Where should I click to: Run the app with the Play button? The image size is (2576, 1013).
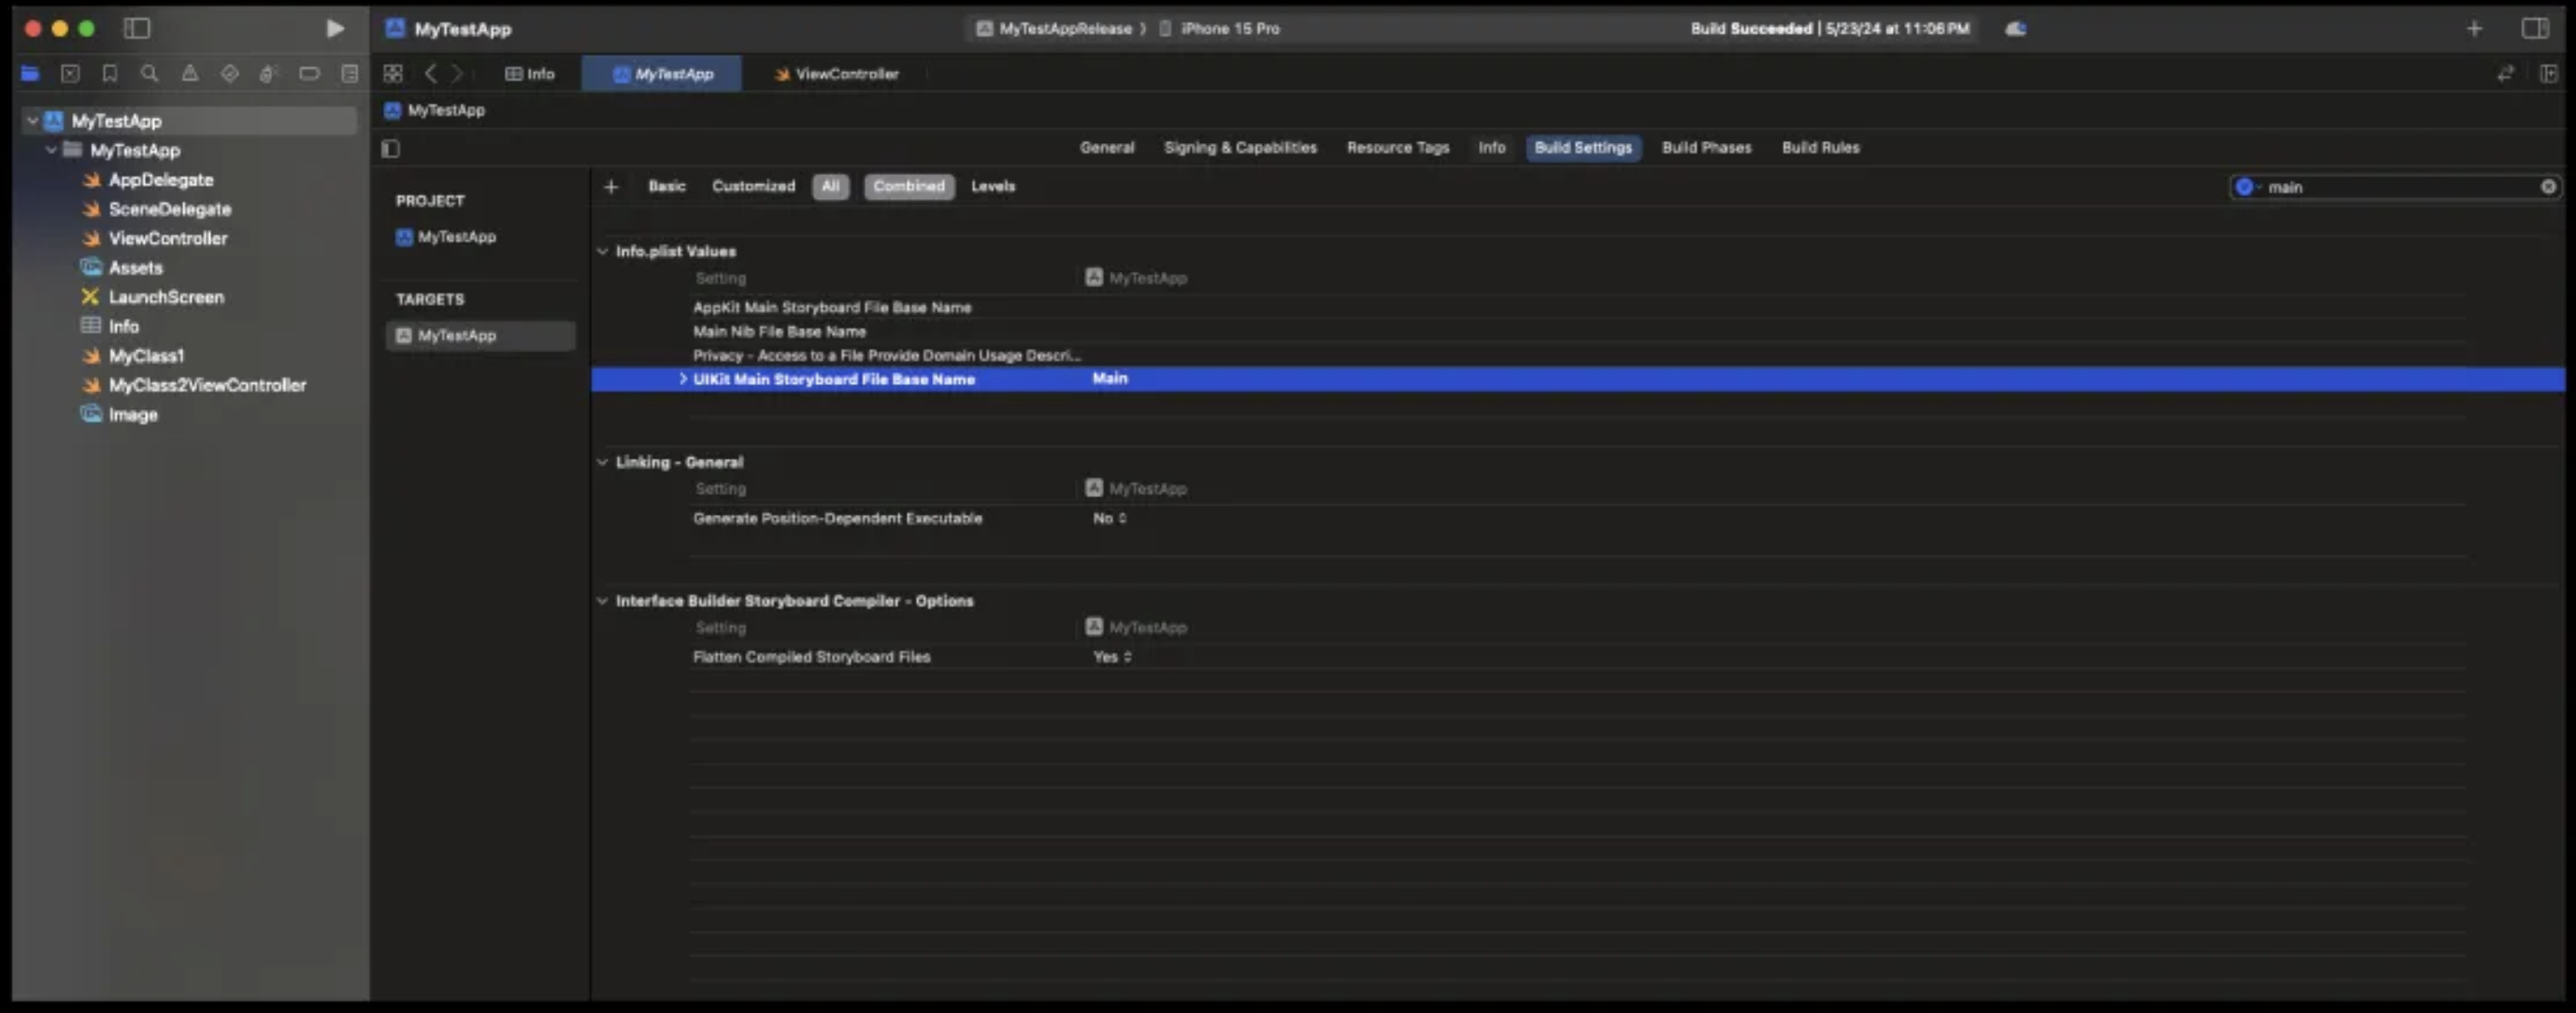pyautogui.click(x=335, y=29)
